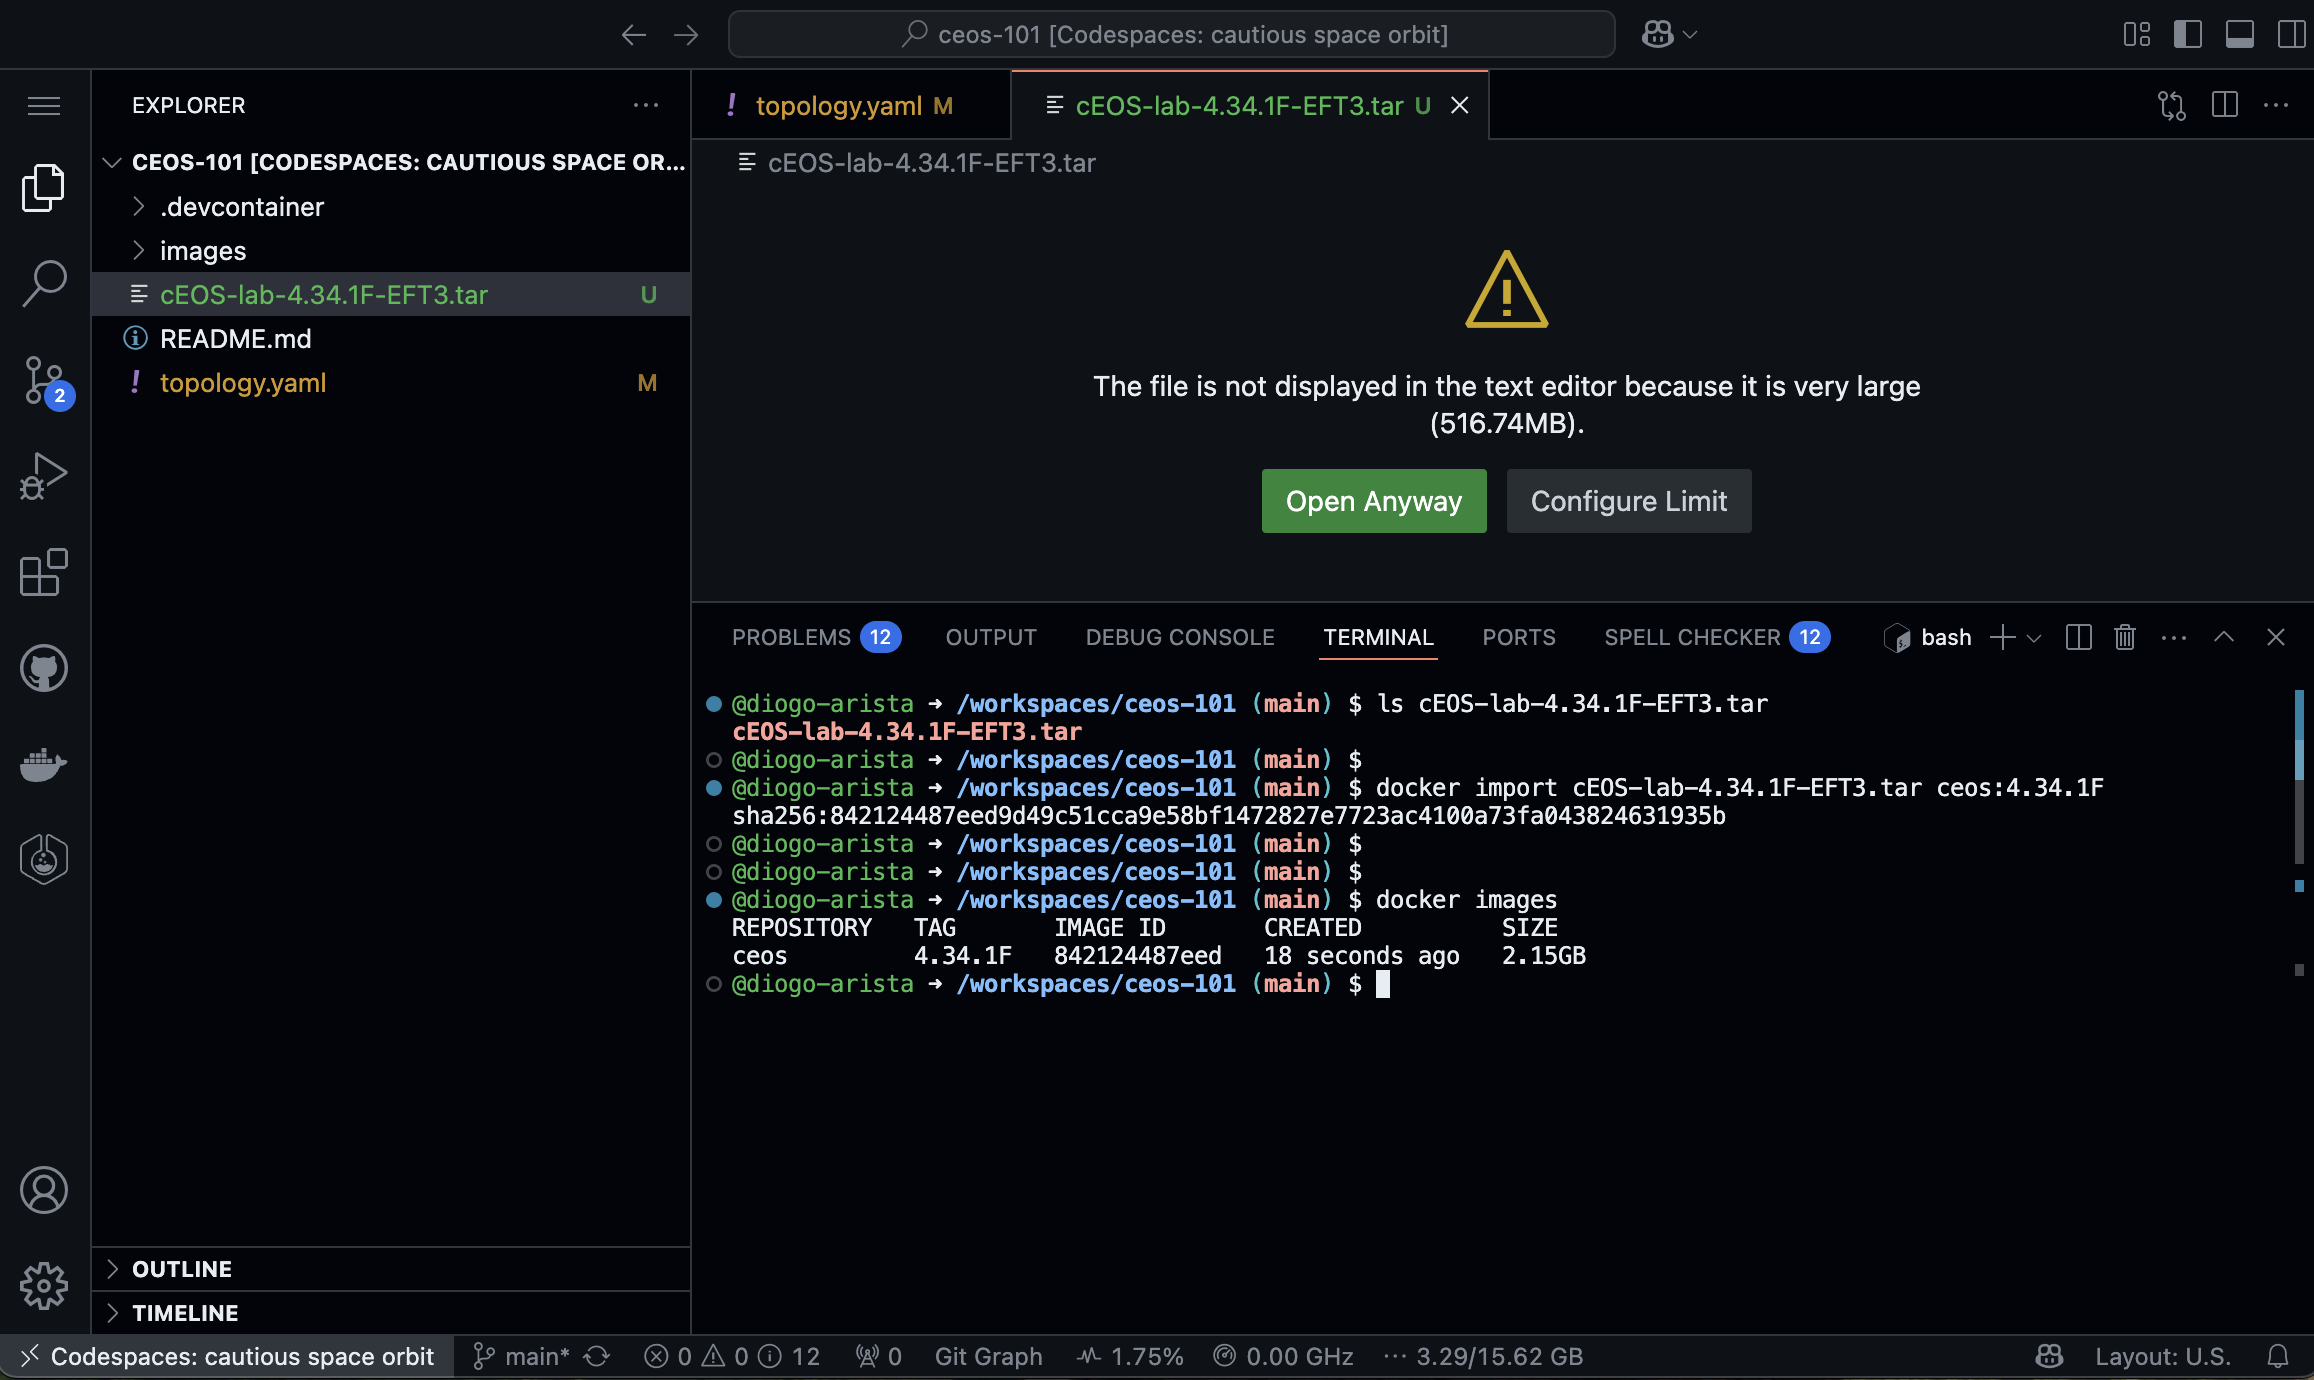Toggle the bottom panel visibility
The image size is (2314, 1380).
click(2239, 33)
